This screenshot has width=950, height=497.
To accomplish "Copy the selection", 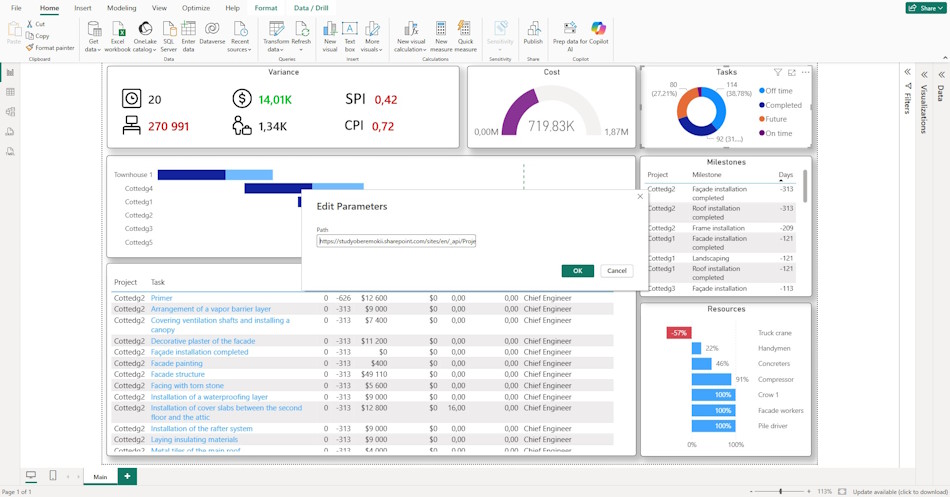I will [x=38, y=36].
